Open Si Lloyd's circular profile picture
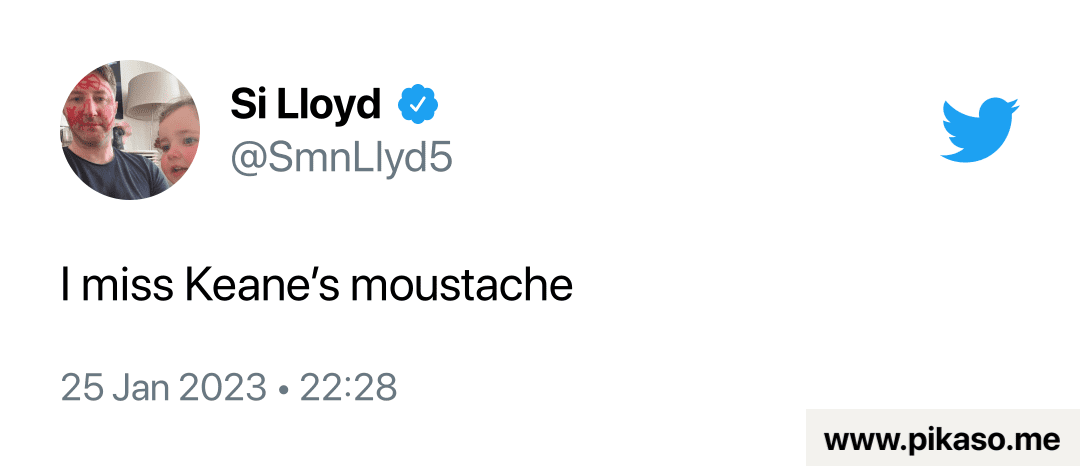 pyautogui.click(x=130, y=130)
